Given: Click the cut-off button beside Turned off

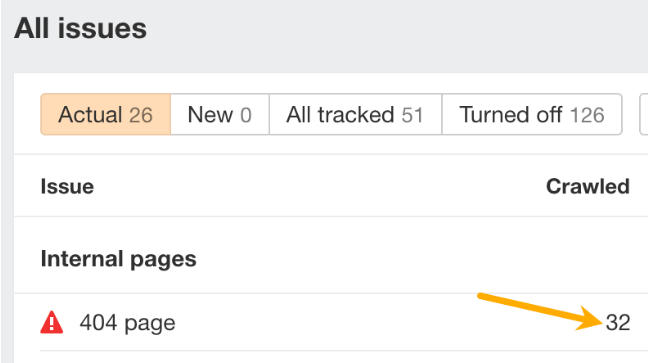Looking at the screenshot, I should (644, 114).
